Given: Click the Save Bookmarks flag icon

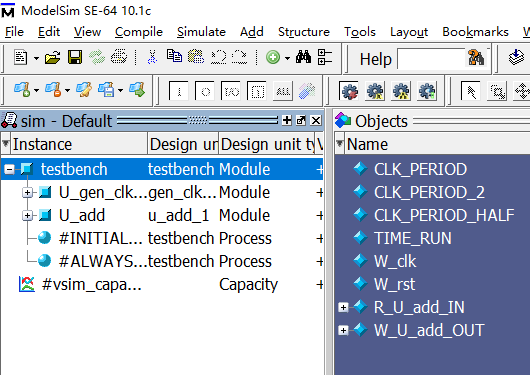Looking at the screenshot, I should (x=106, y=90).
